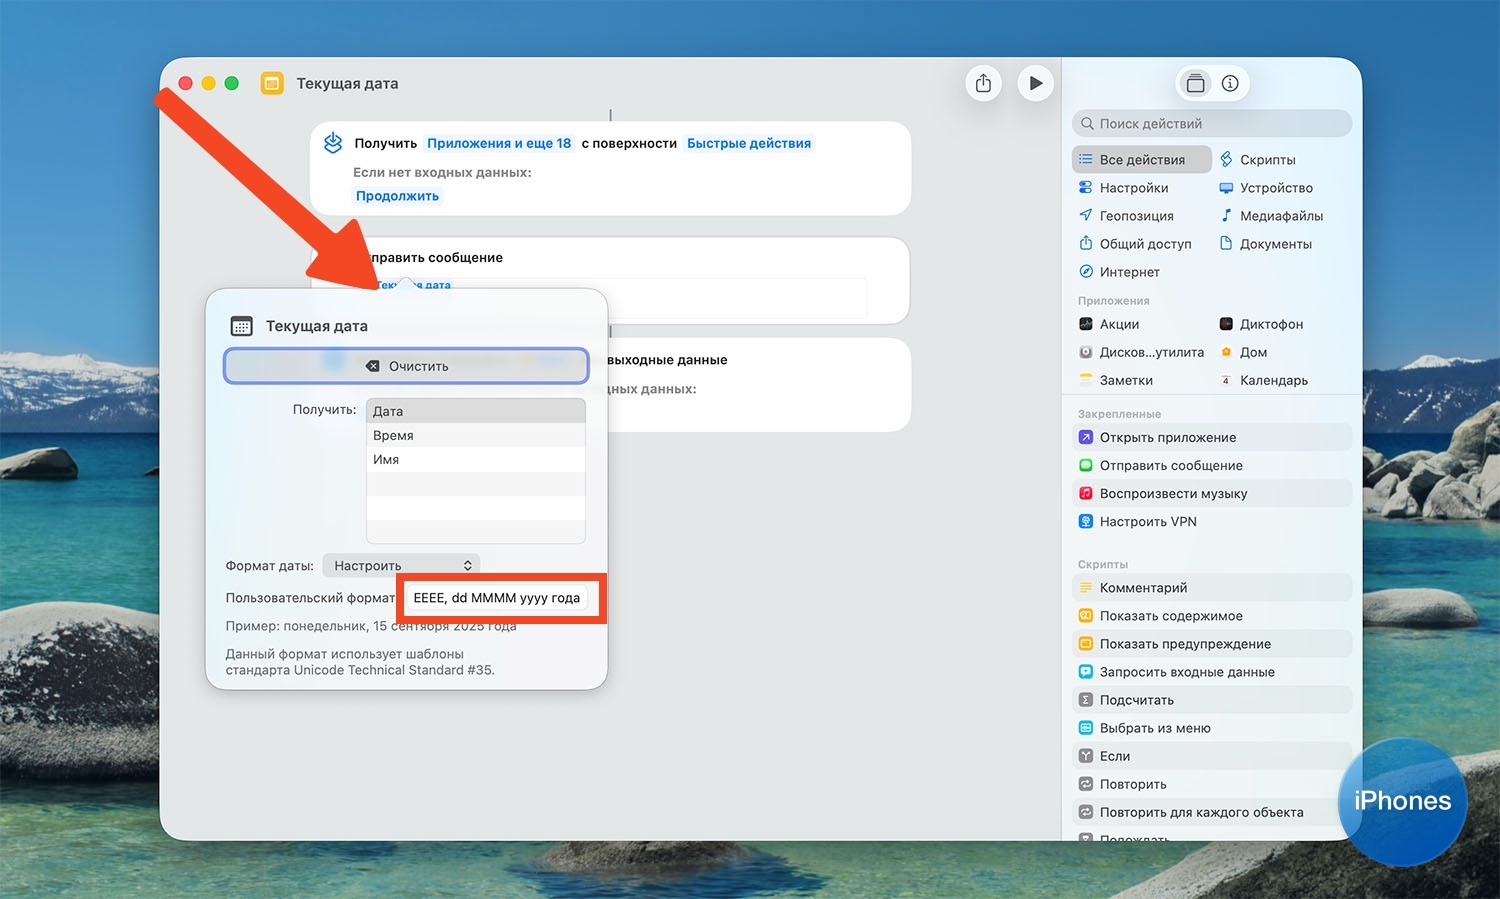Show shortcut details info icon
This screenshot has width=1500, height=899.
1230,84
